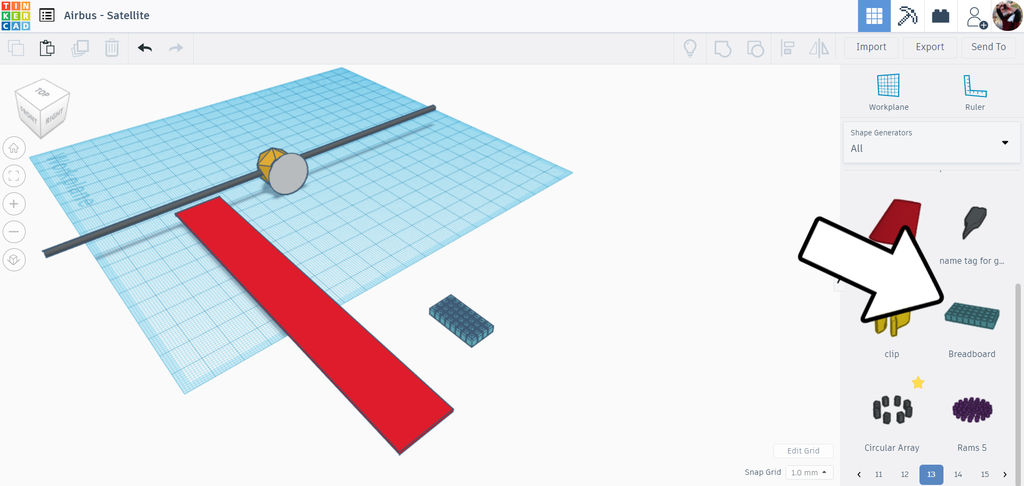Click the Airbus - Satellite design title

(x=106, y=15)
